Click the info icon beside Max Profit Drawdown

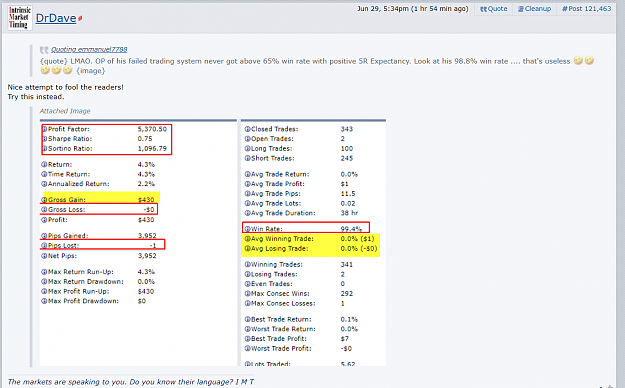coord(44,301)
